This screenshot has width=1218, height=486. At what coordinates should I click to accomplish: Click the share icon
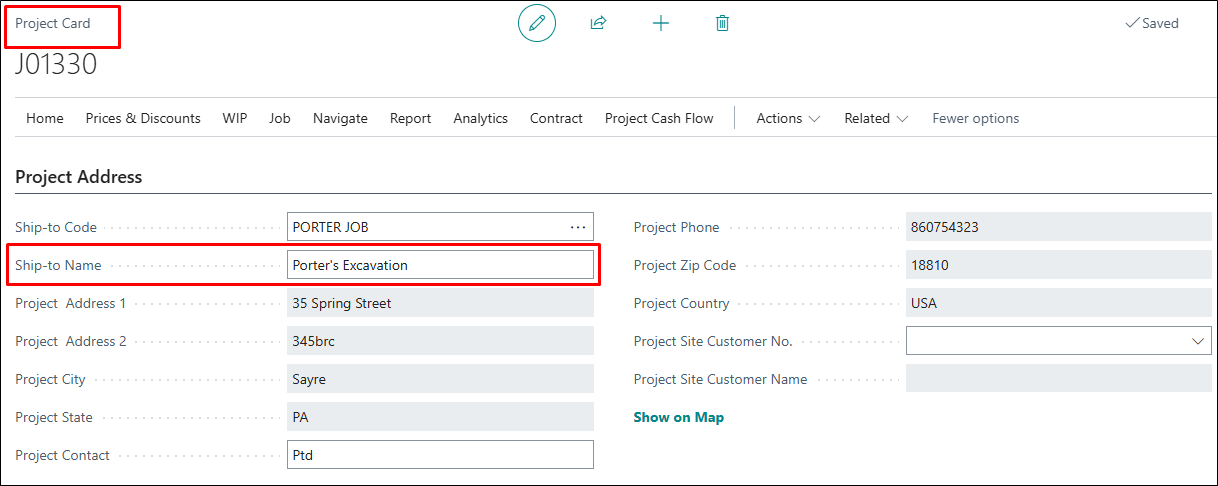pos(598,23)
